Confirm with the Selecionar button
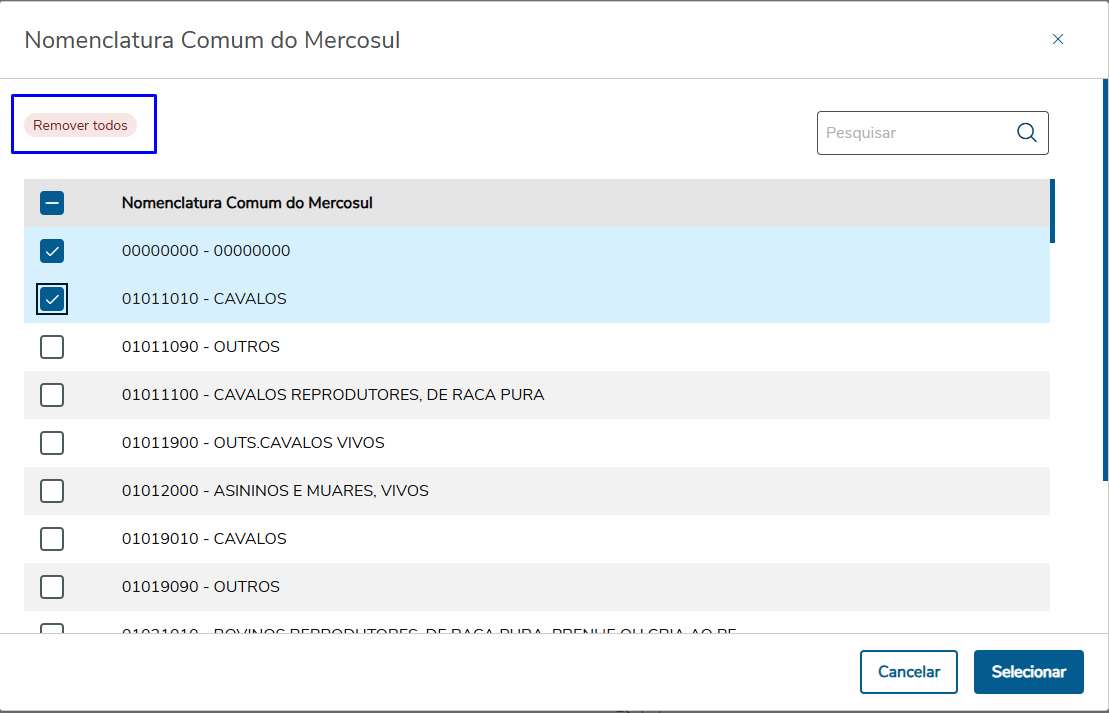 pos(1028,672)
